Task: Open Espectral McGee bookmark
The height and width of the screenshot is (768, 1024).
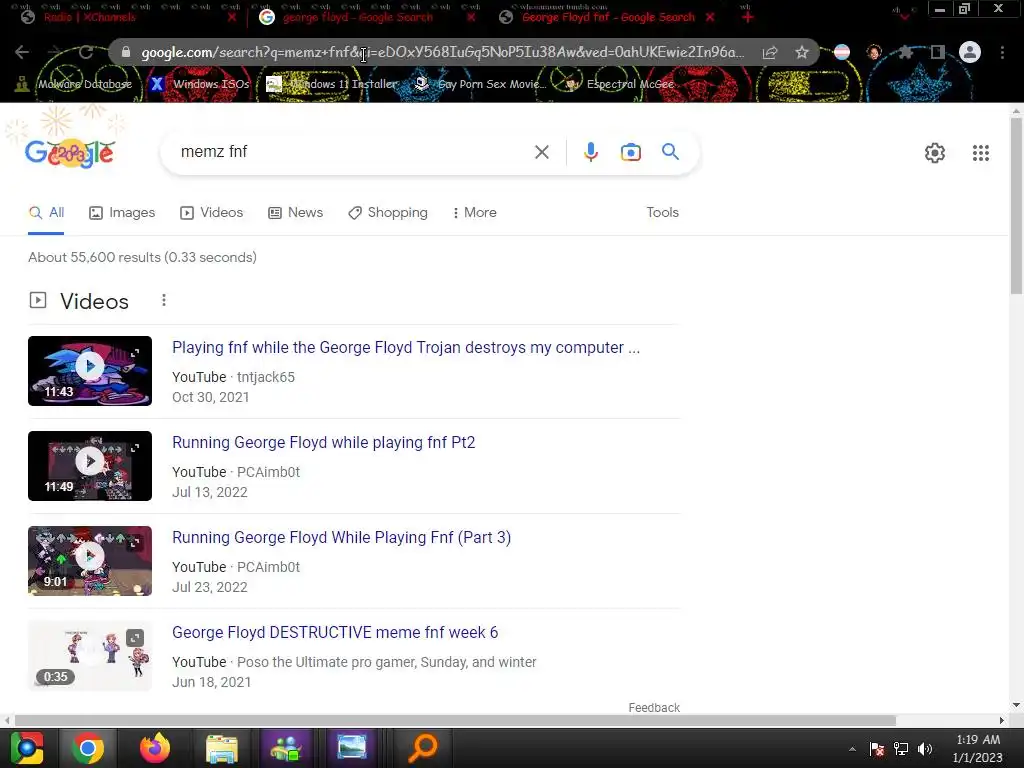Action: tap(619, 84)
